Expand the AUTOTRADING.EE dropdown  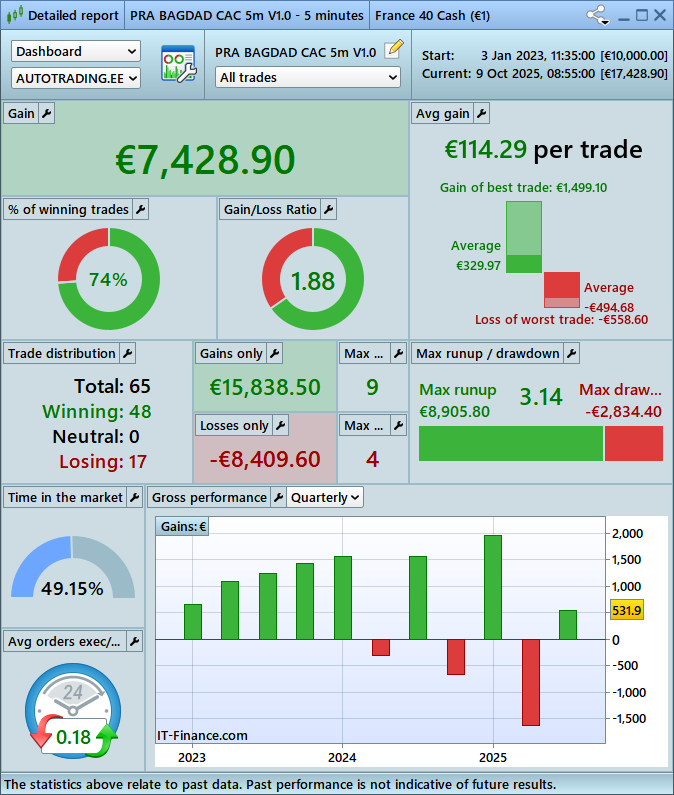pyautogui.click(x=76, y=77)
